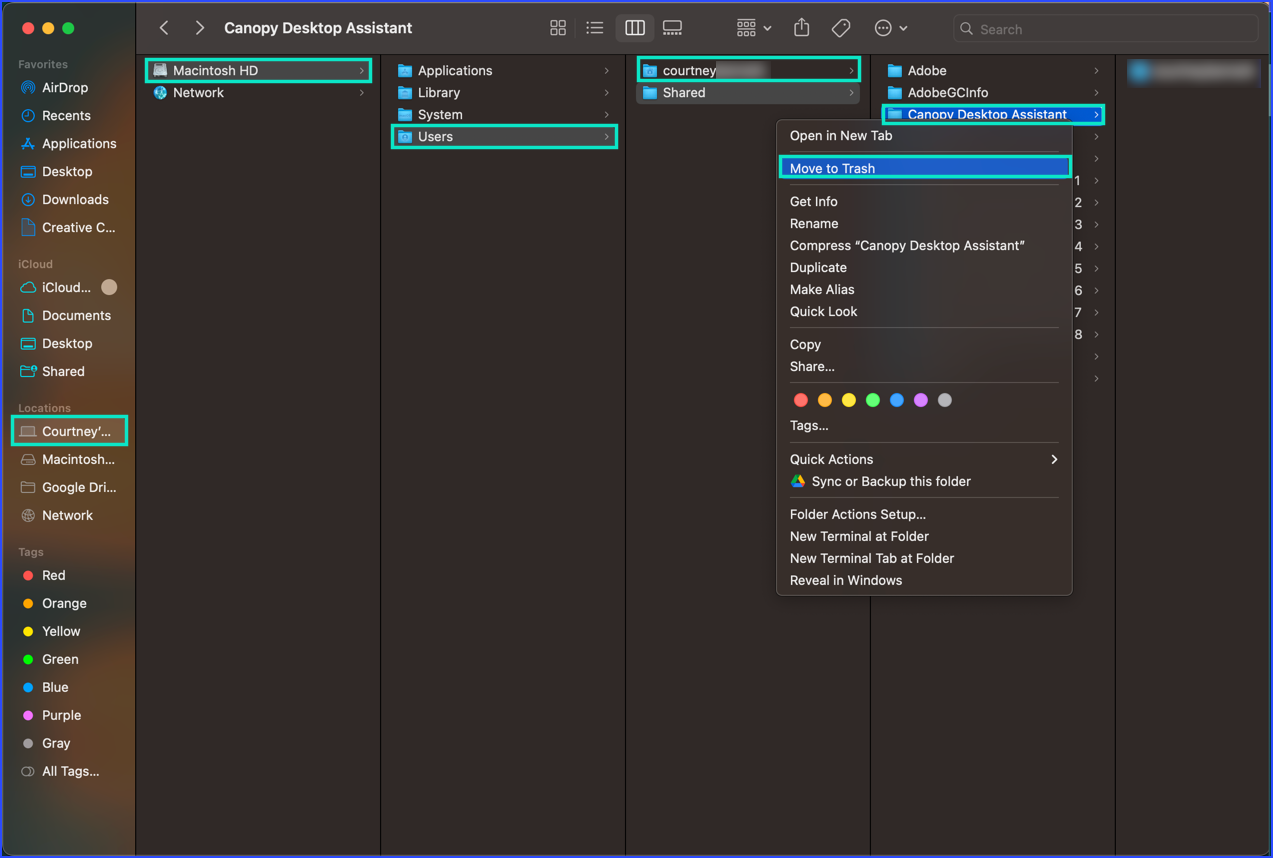Screen dimensions: 1273x858
Task: Select the Applications folder in the second column
Action: [x=504, y=71]
